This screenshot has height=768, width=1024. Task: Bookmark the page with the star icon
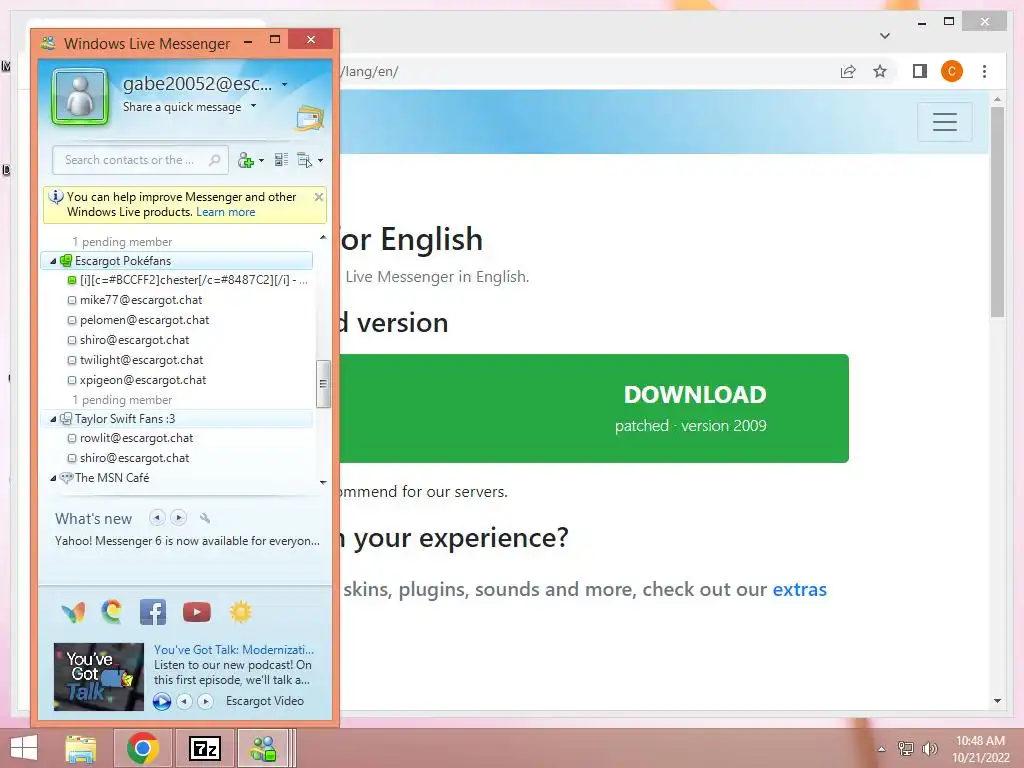[x=880, y=71]
